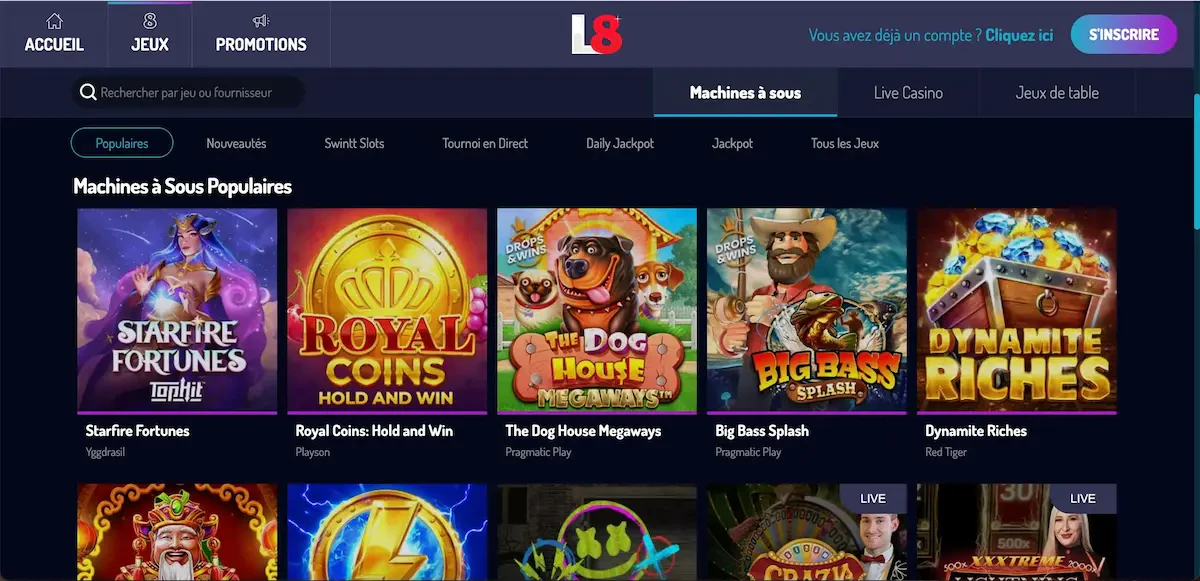The height and width of the screenshot is (581, 1200).
Task: Click the Accueil home icon
Action: (x=54, y=21)
